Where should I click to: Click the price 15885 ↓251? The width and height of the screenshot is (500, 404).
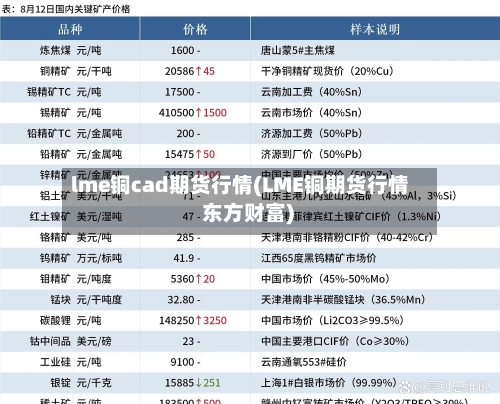click(x=193, y=383)
